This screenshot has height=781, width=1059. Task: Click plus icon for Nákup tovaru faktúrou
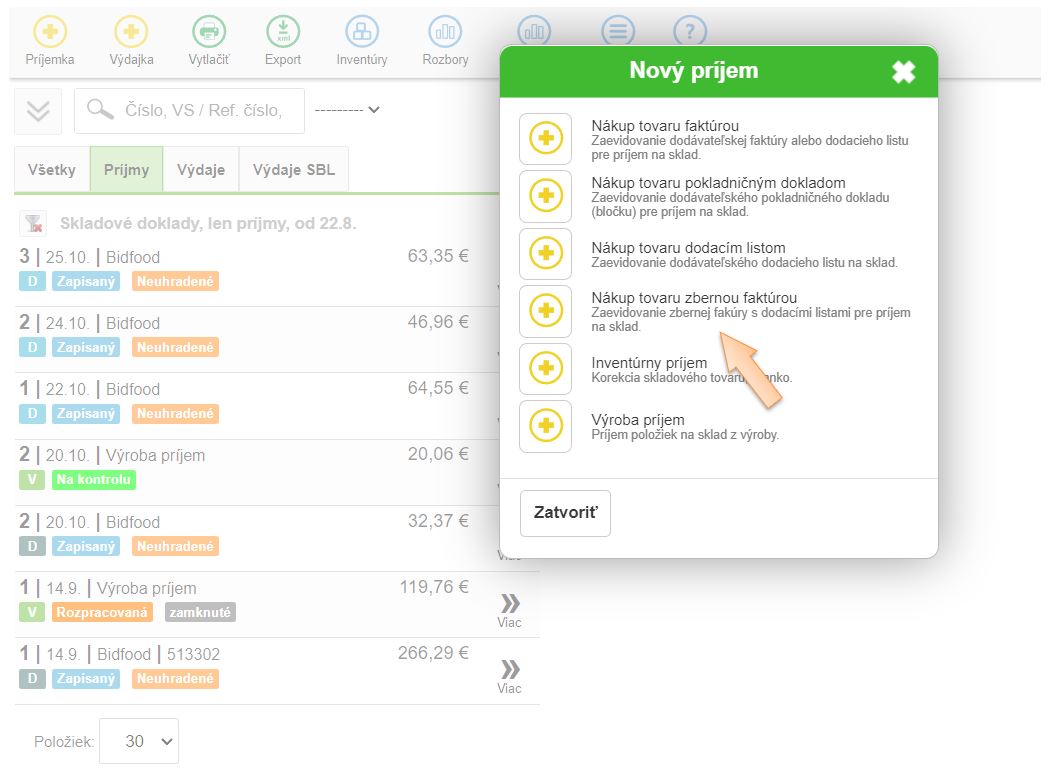(546, 139)
